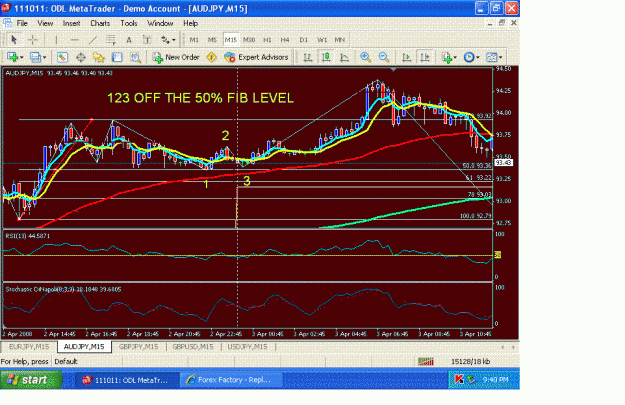
Task: Click the current price label 93.43
Action: pos(503,162)
